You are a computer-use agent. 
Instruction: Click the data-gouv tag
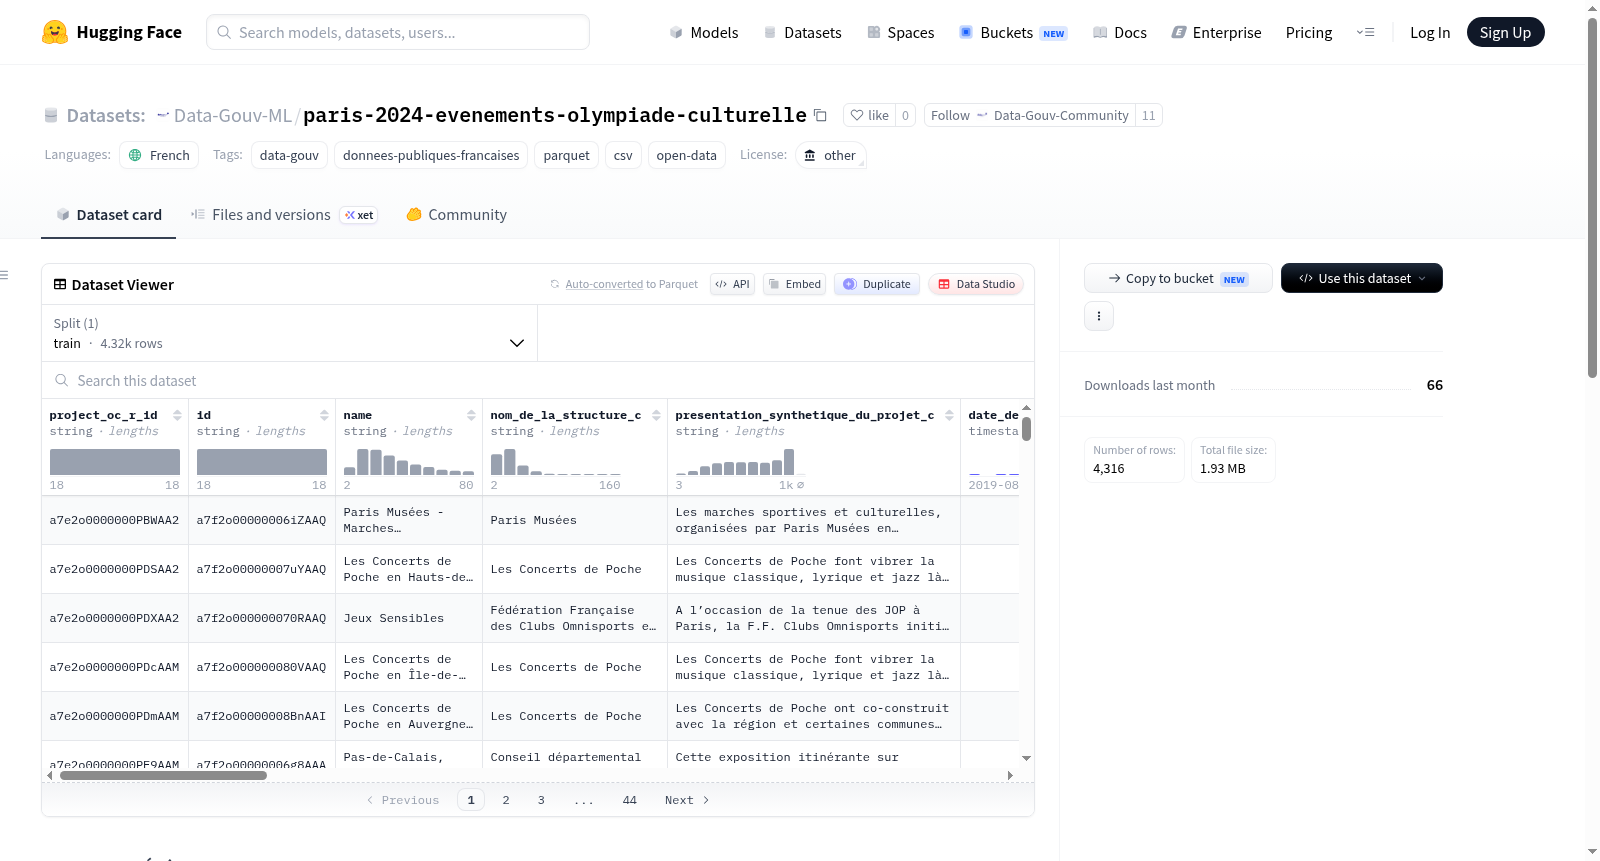tap(289, 155)
